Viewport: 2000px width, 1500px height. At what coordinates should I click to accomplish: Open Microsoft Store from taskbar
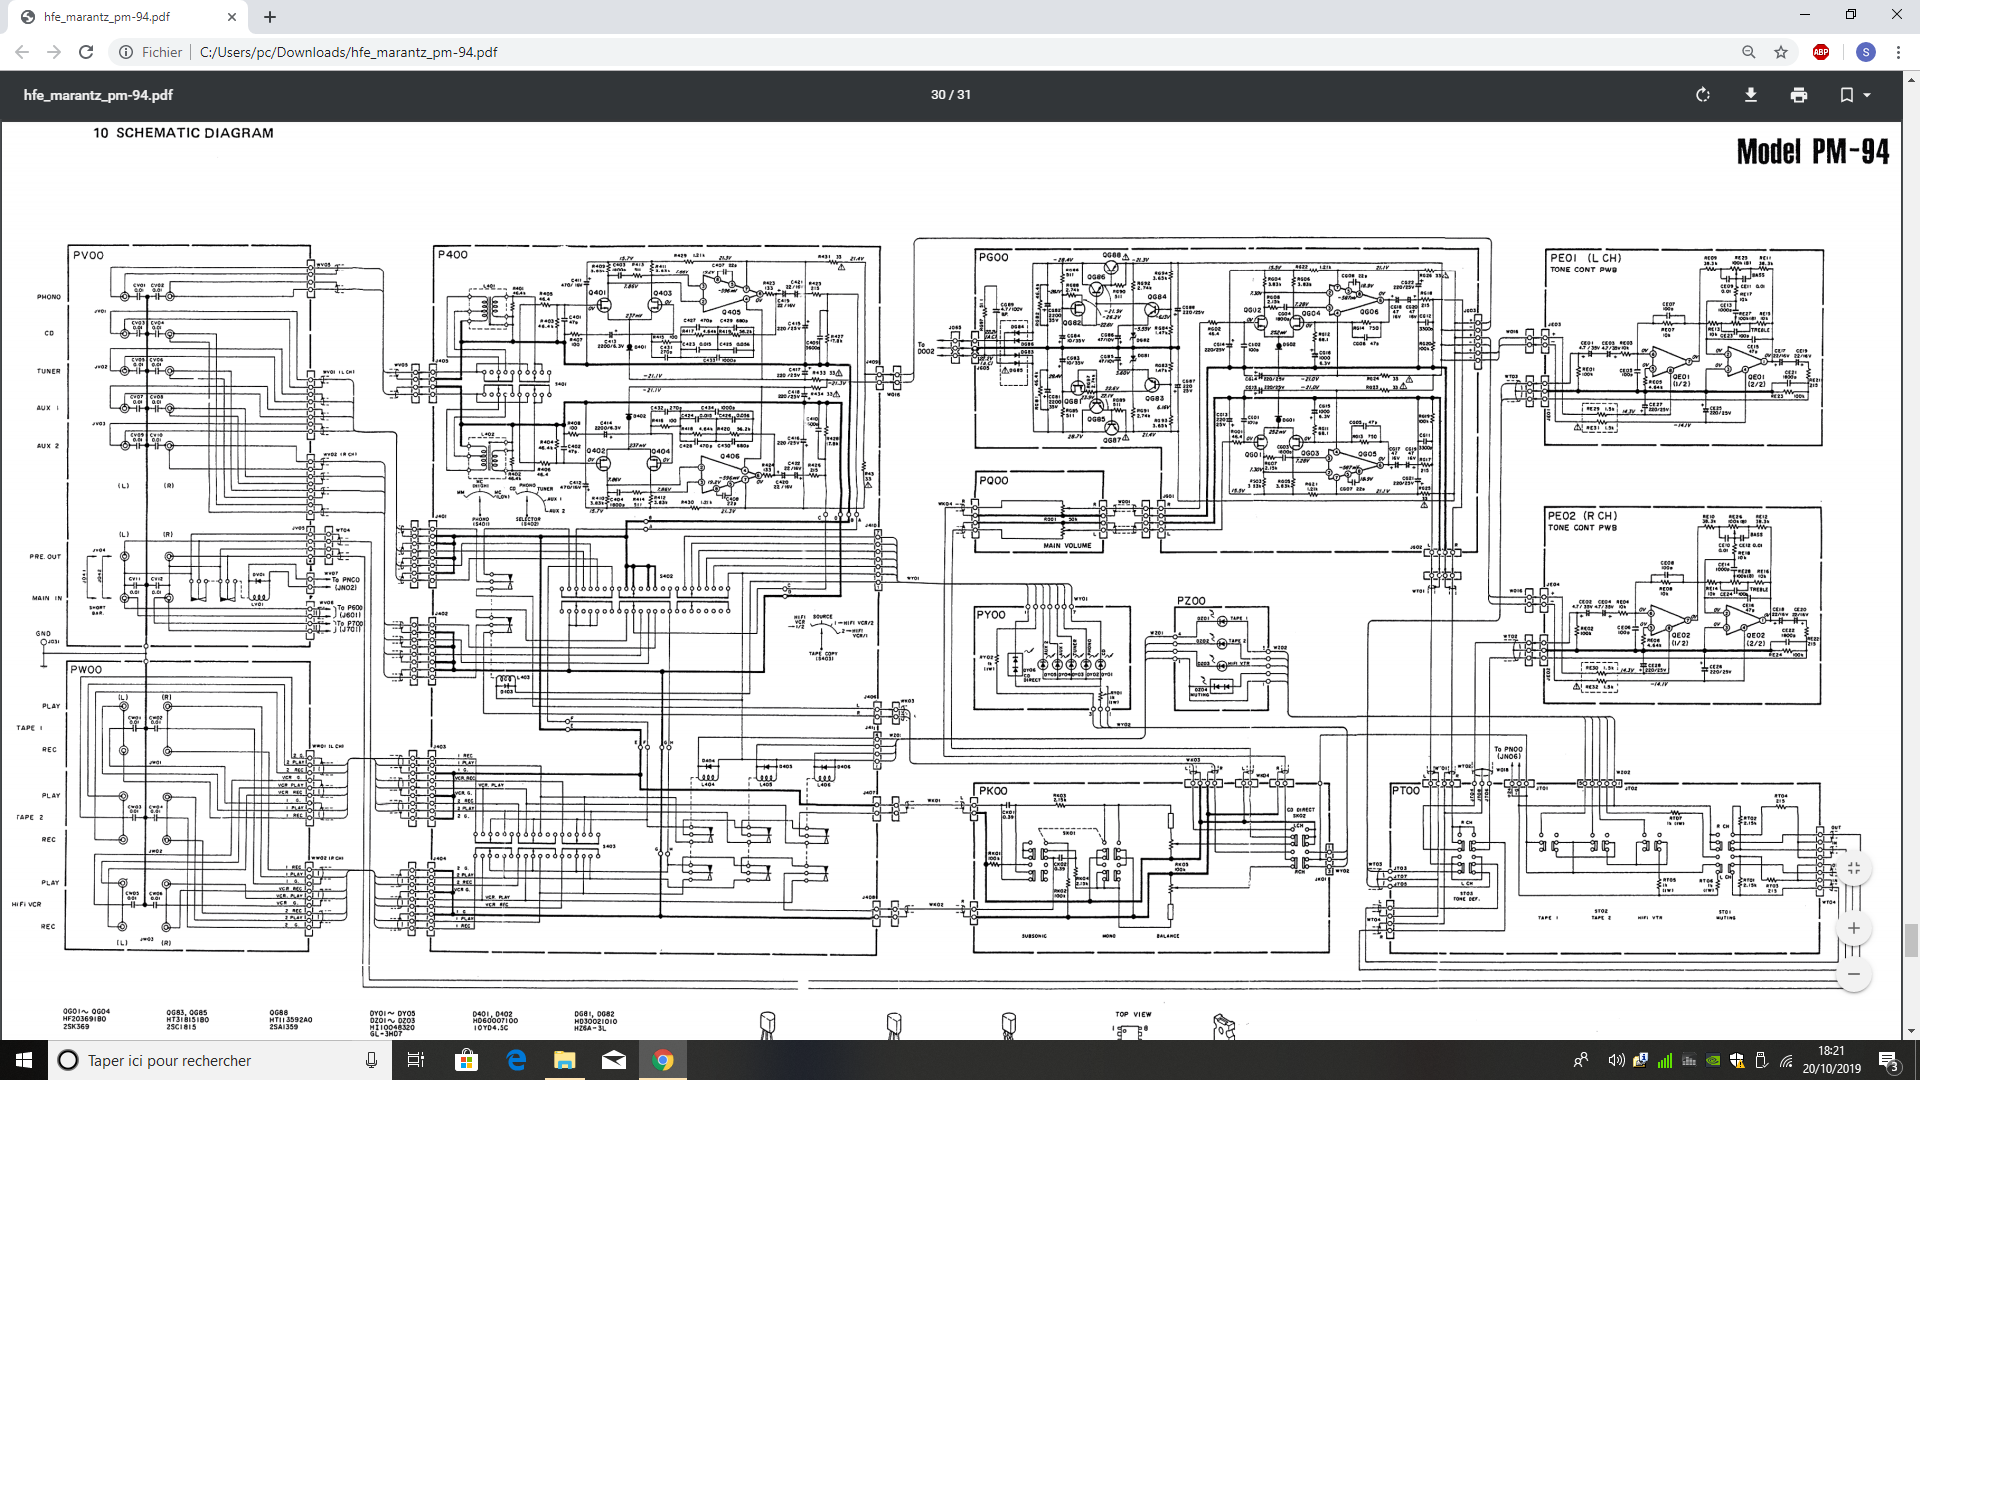[x=466, y=1060]
